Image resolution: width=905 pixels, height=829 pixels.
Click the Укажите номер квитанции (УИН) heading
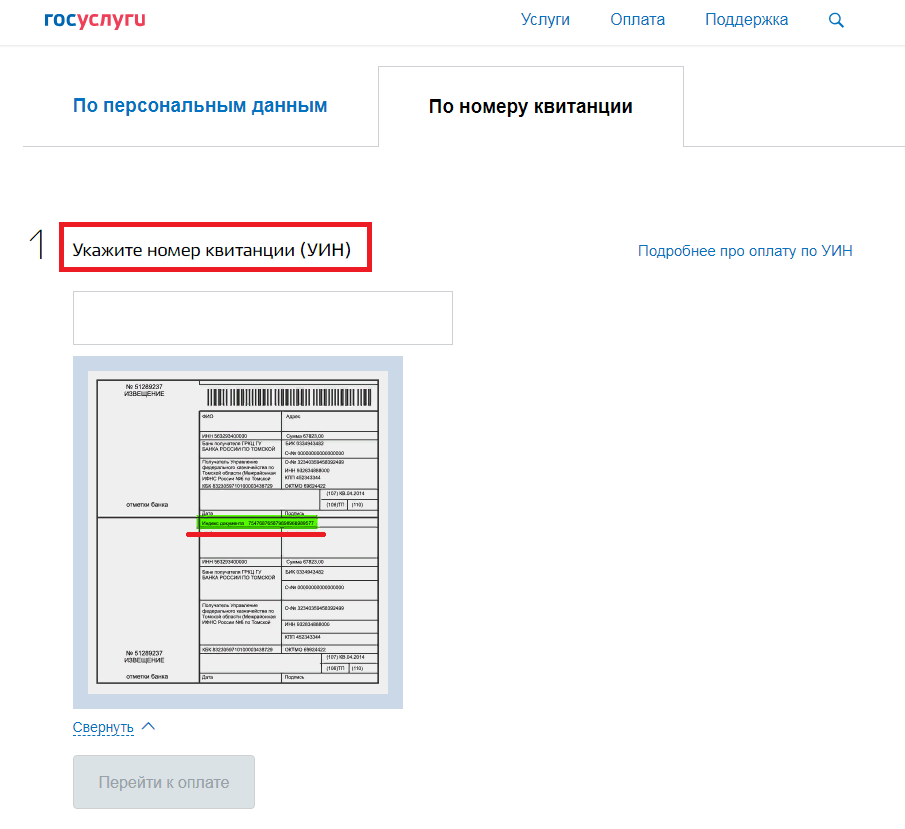click(x=212, y=250)
